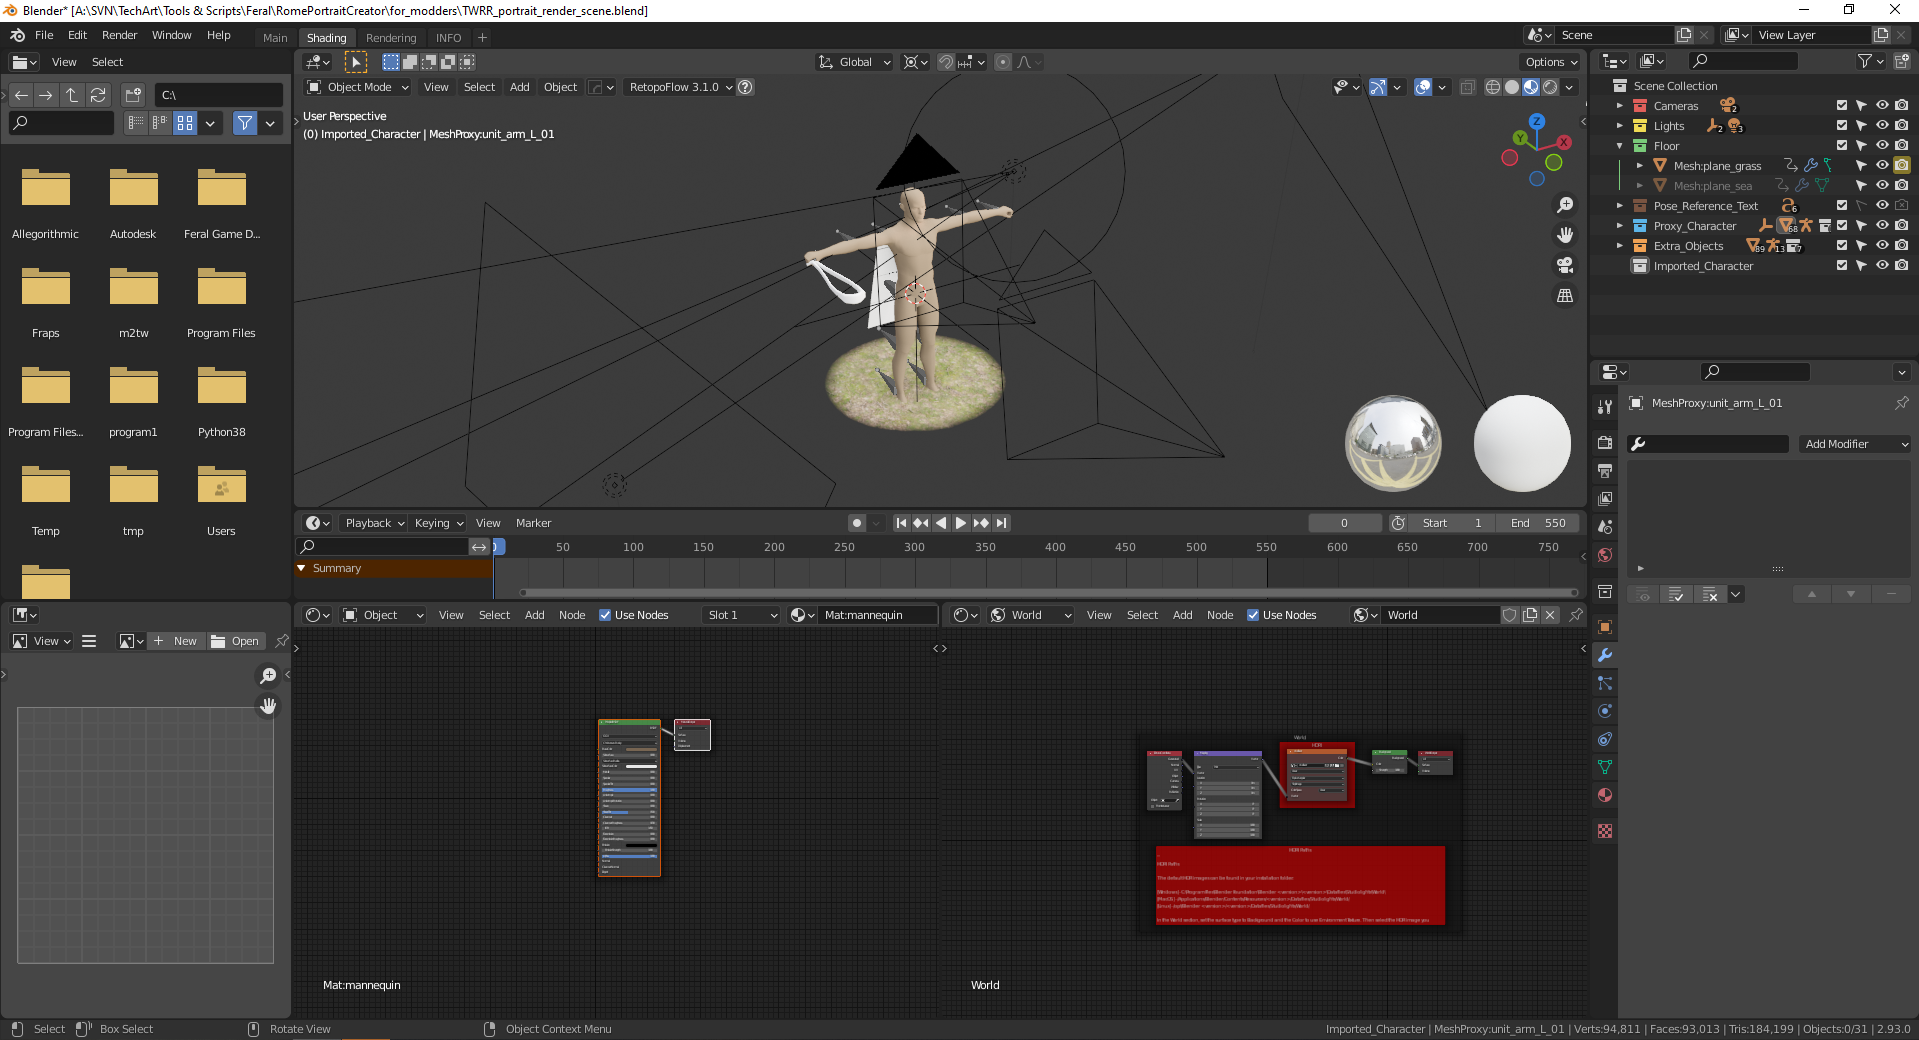The height and width of the screenshot is (1040, 1919).
Task: Hide the Floor collection in viewport
Action: pos(1882,146)
